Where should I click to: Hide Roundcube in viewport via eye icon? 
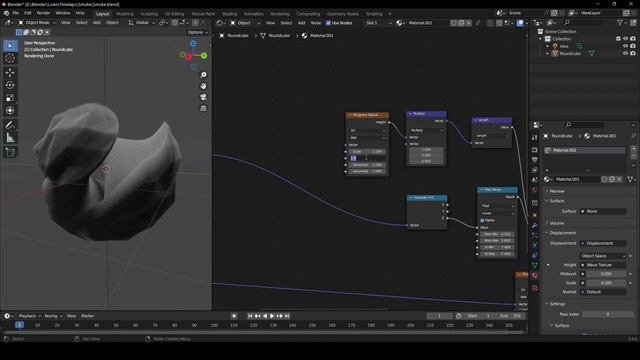pyautogui.click(x=625, y=53)
